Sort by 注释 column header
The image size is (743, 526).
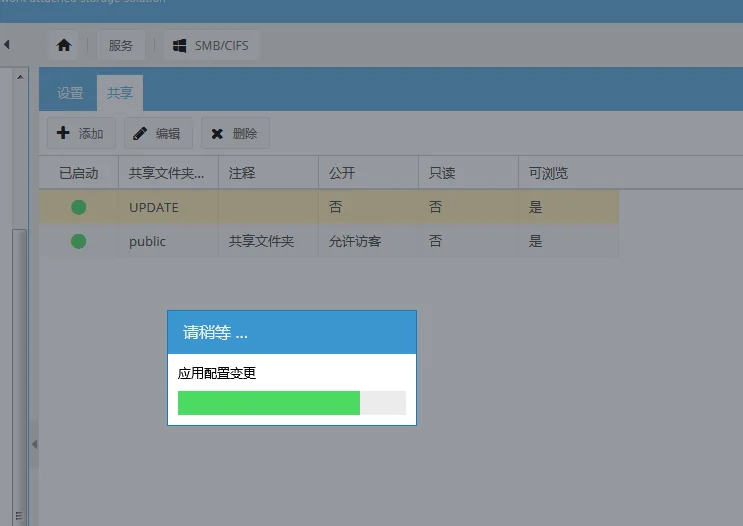[268, 173]
